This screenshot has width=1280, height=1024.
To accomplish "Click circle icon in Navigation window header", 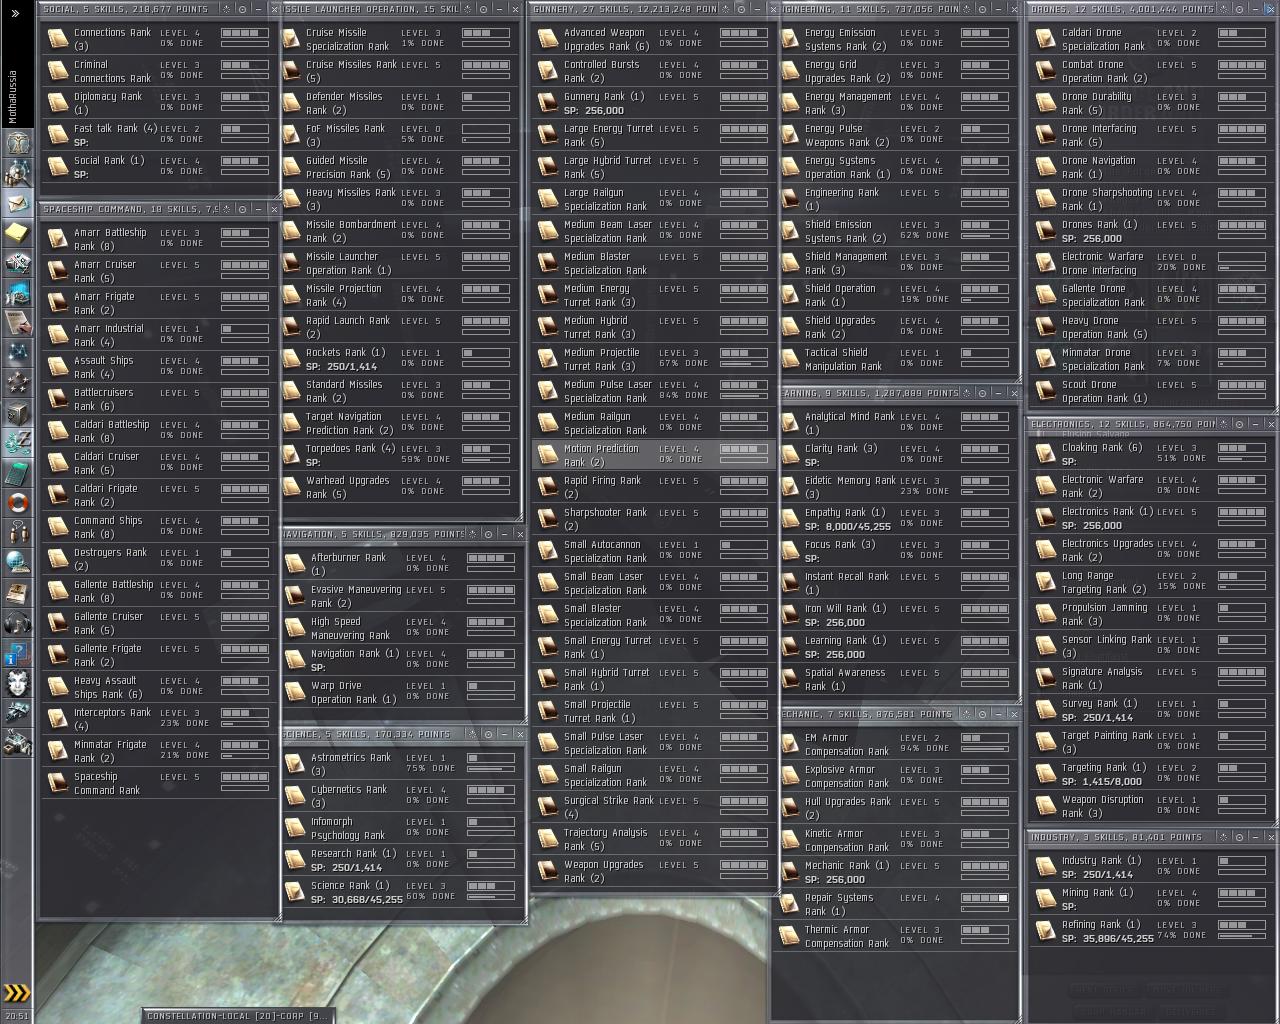I will coord(488,534).
